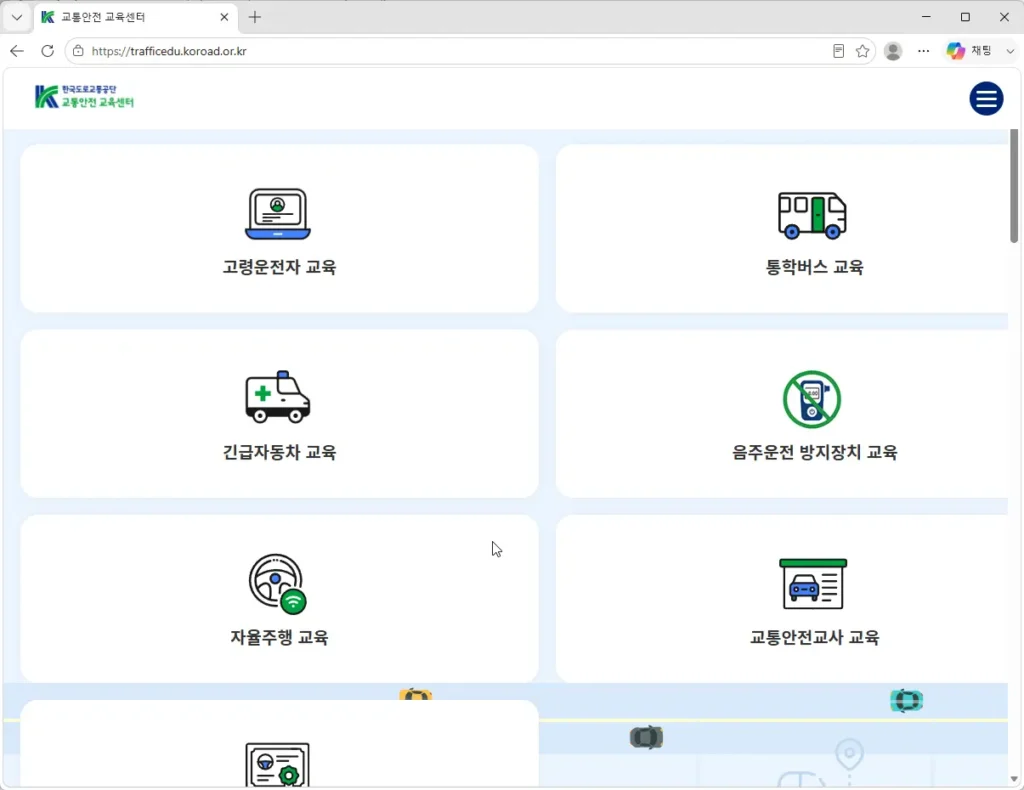The height and width of the screenshot is (790, 1024).
Task: Click the school bus icon
Action: [812, 215]
